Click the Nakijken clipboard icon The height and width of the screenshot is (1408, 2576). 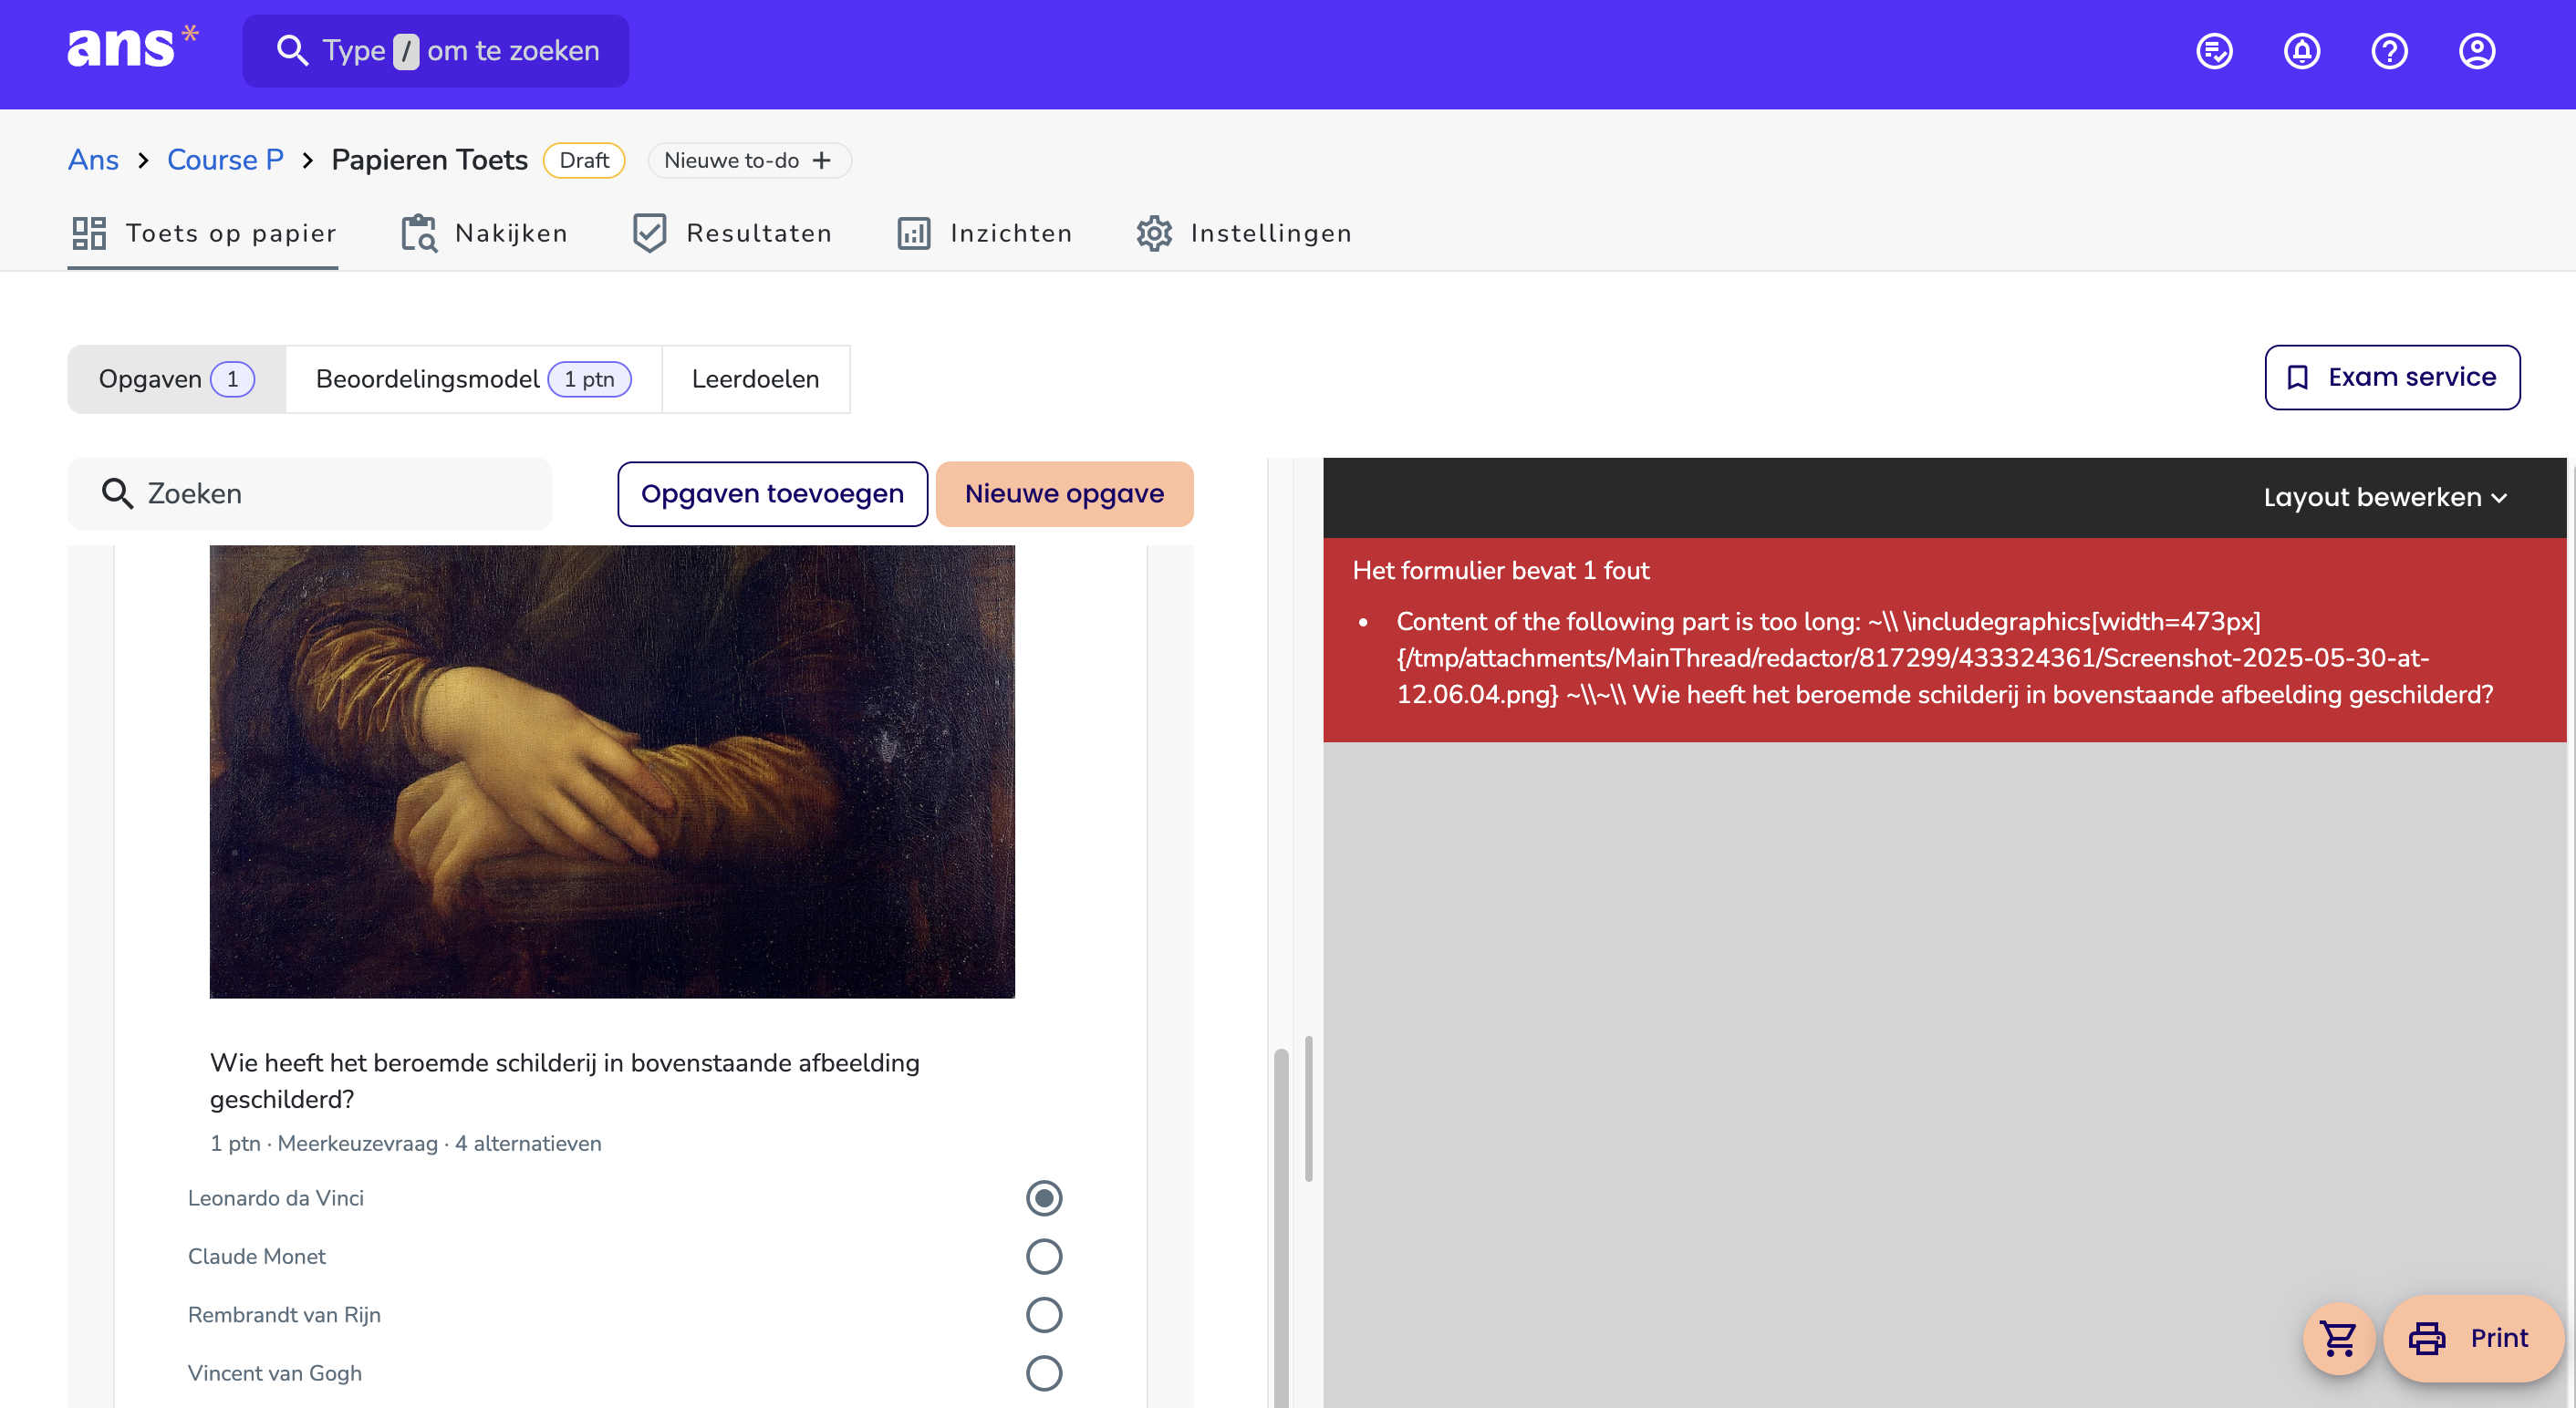click(x=419, y=233)
